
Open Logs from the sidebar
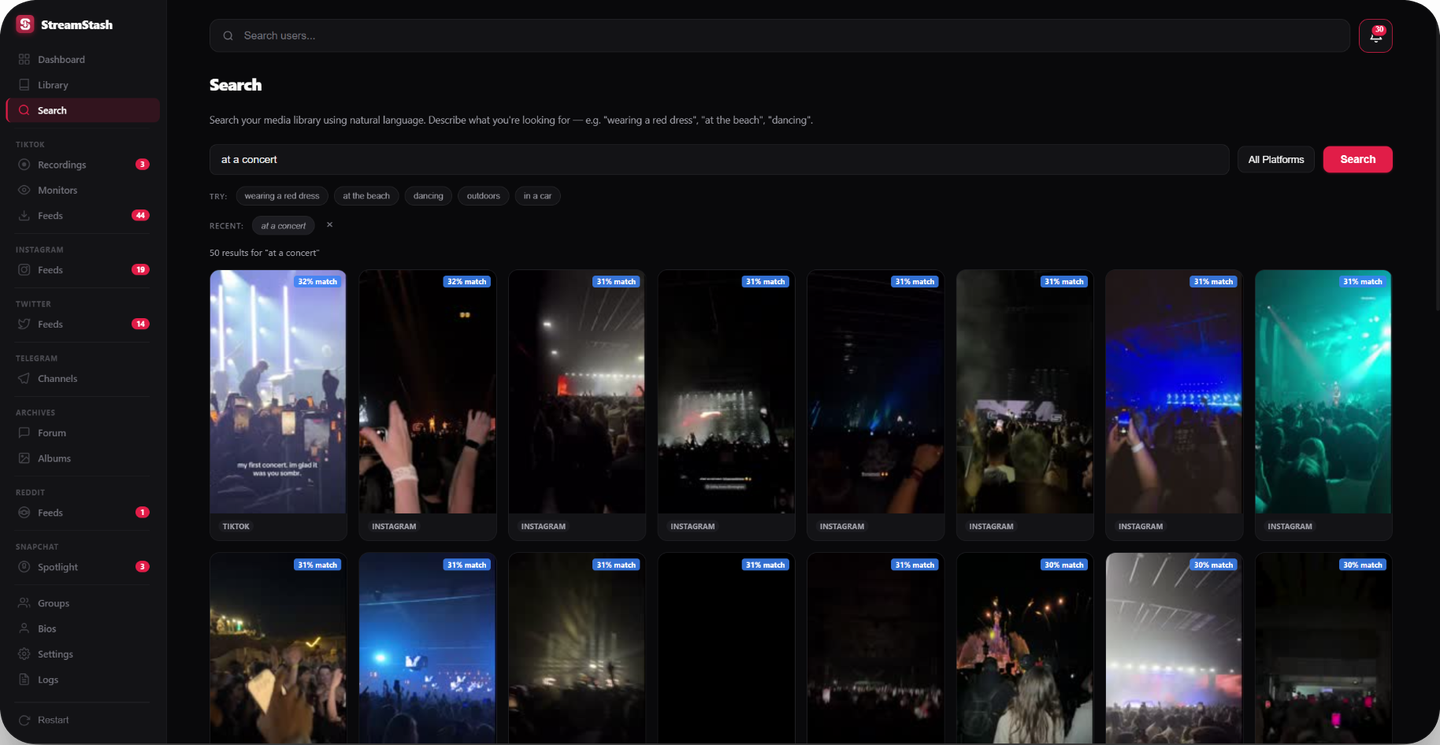coord(83,679)
